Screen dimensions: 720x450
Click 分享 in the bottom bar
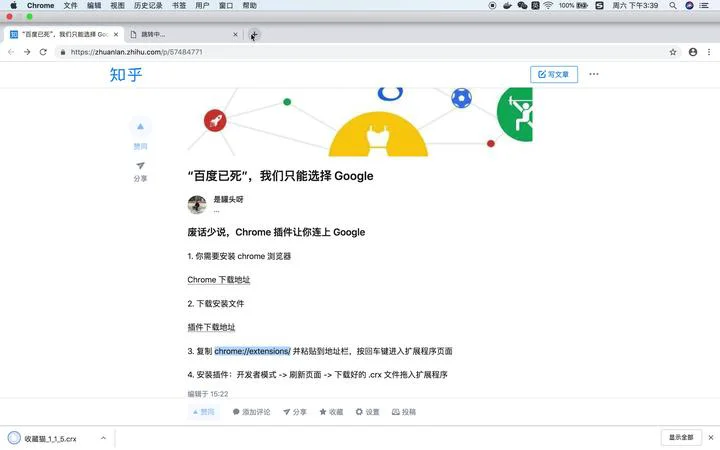[295, 412]
